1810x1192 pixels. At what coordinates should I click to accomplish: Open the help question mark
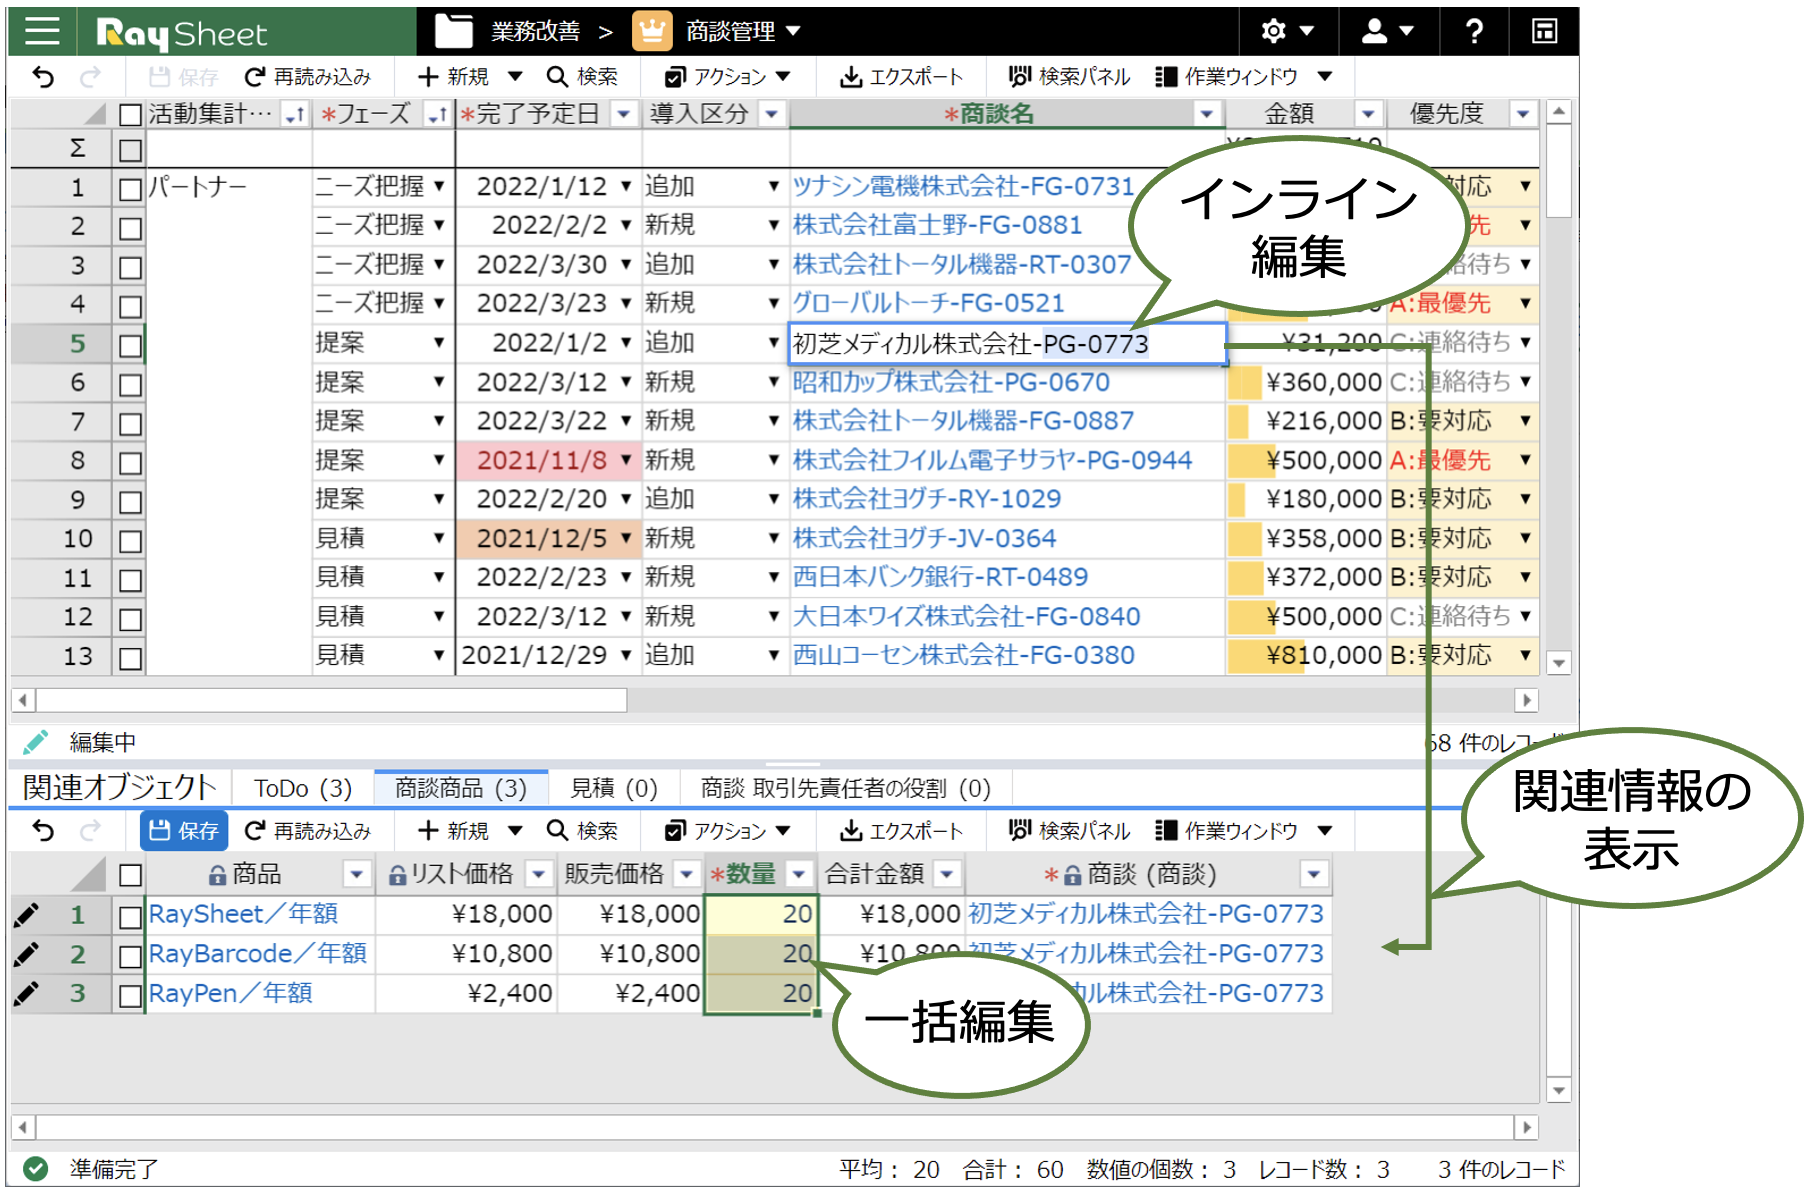pyautogui.click(x=1473, y=32)
